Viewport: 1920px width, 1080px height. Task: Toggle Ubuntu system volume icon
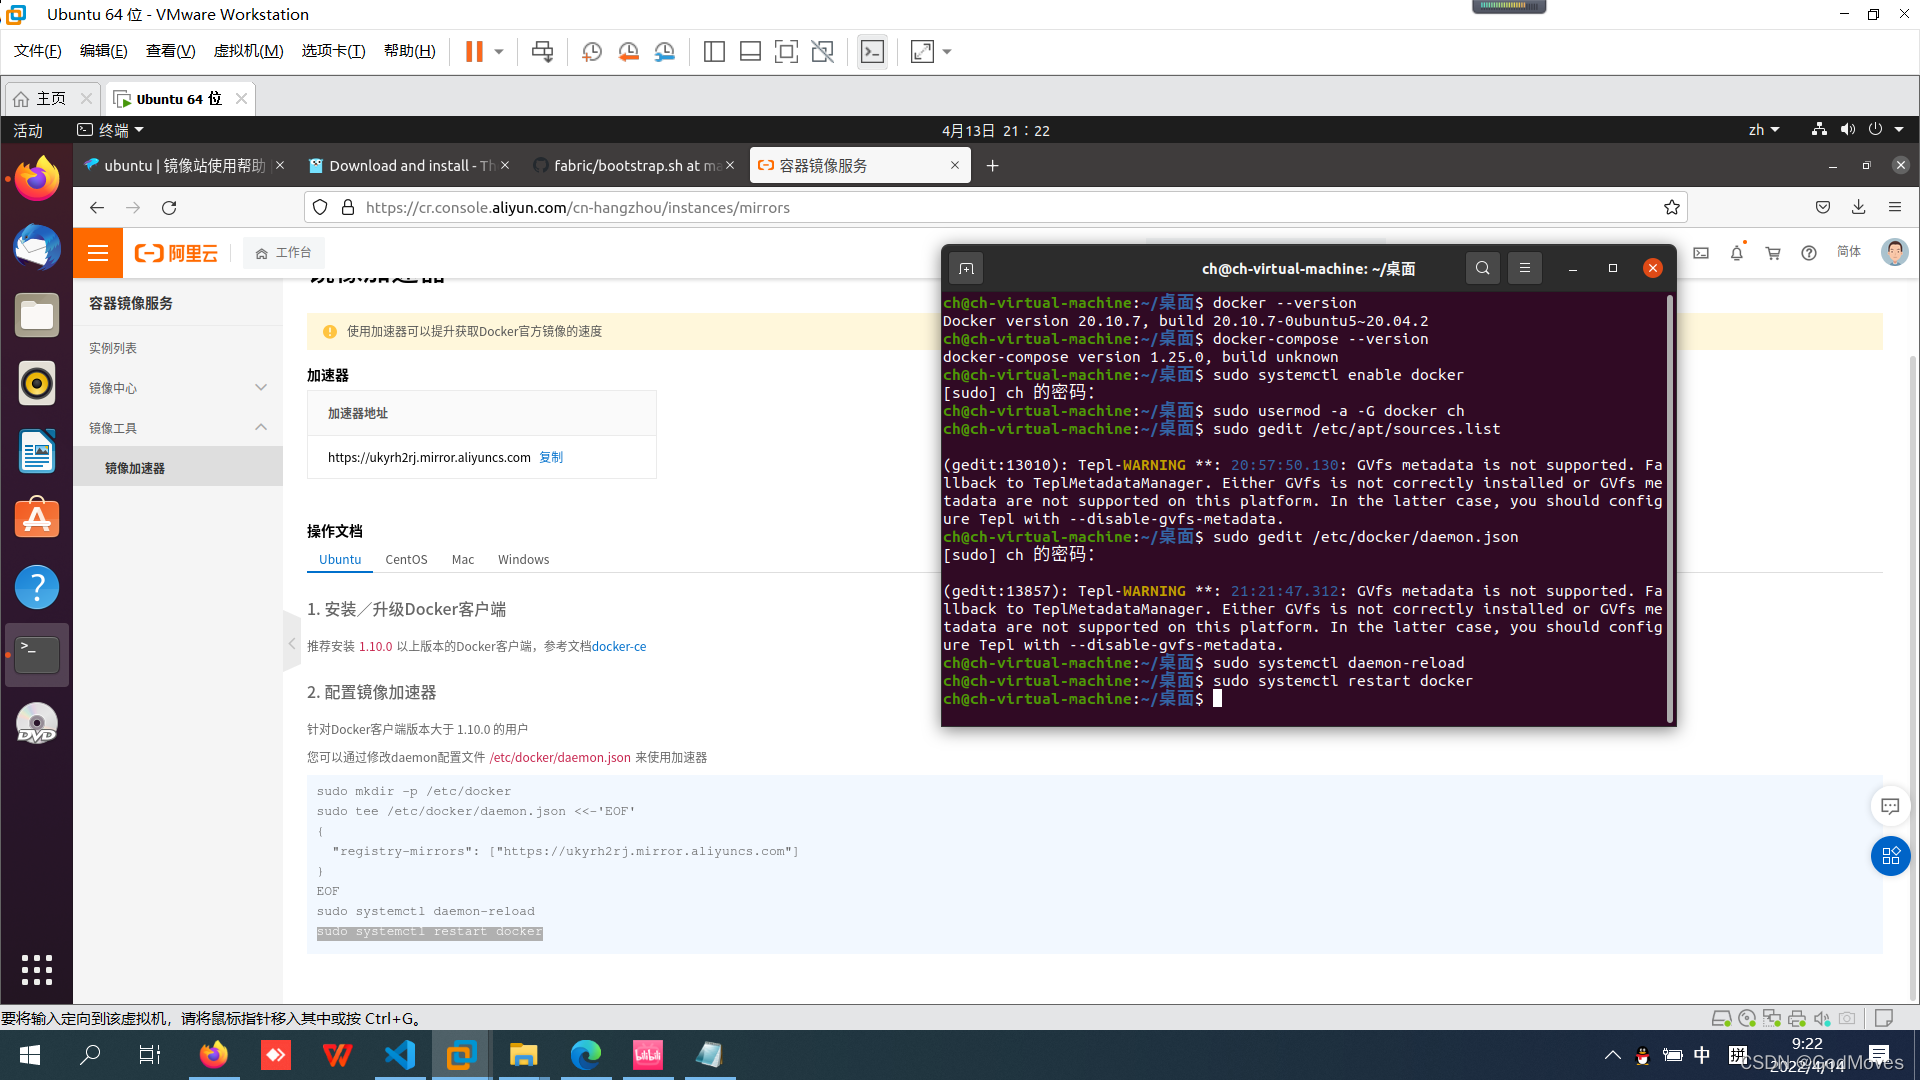1847,130
